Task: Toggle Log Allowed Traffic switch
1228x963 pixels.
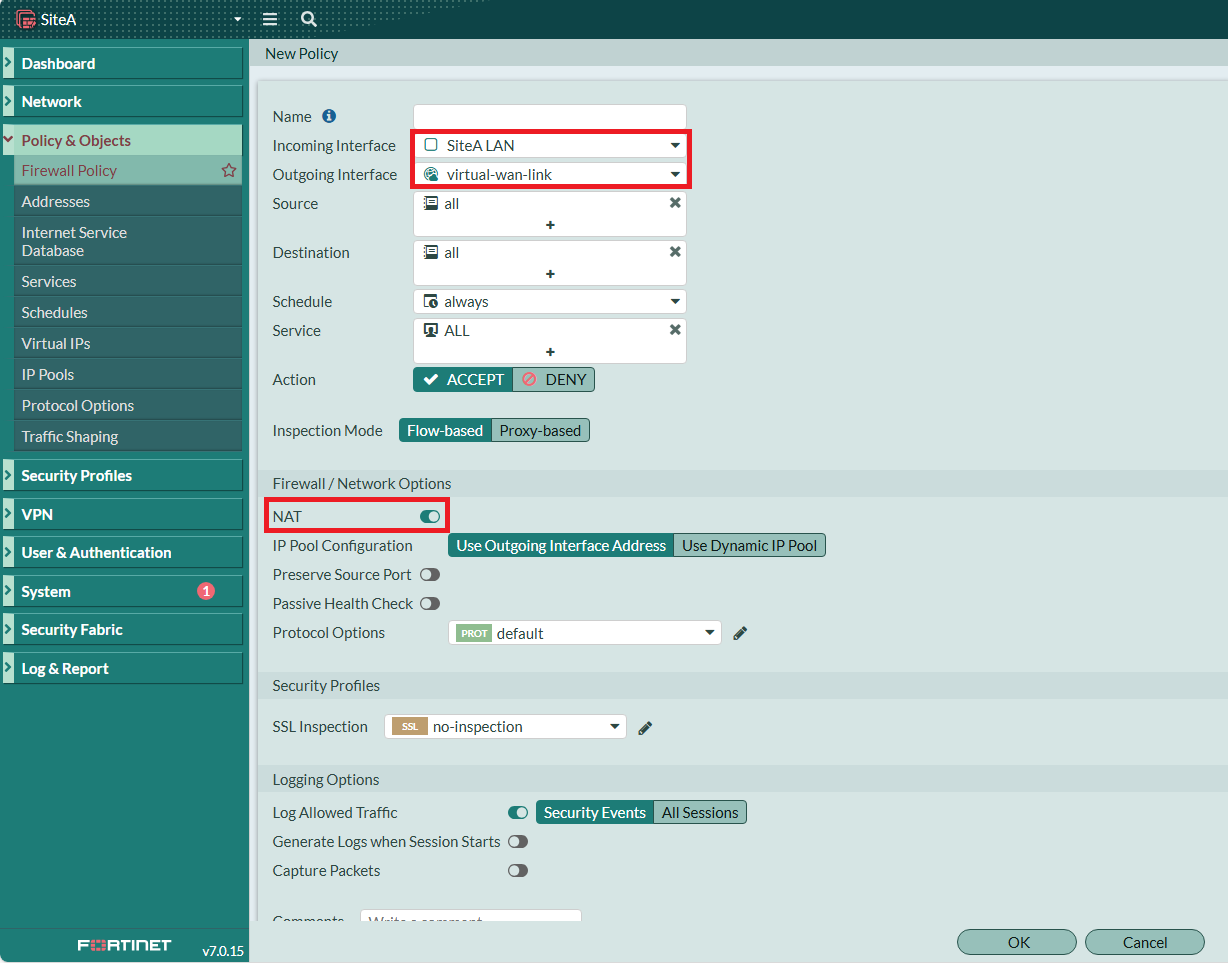Action: click(518, 813)
